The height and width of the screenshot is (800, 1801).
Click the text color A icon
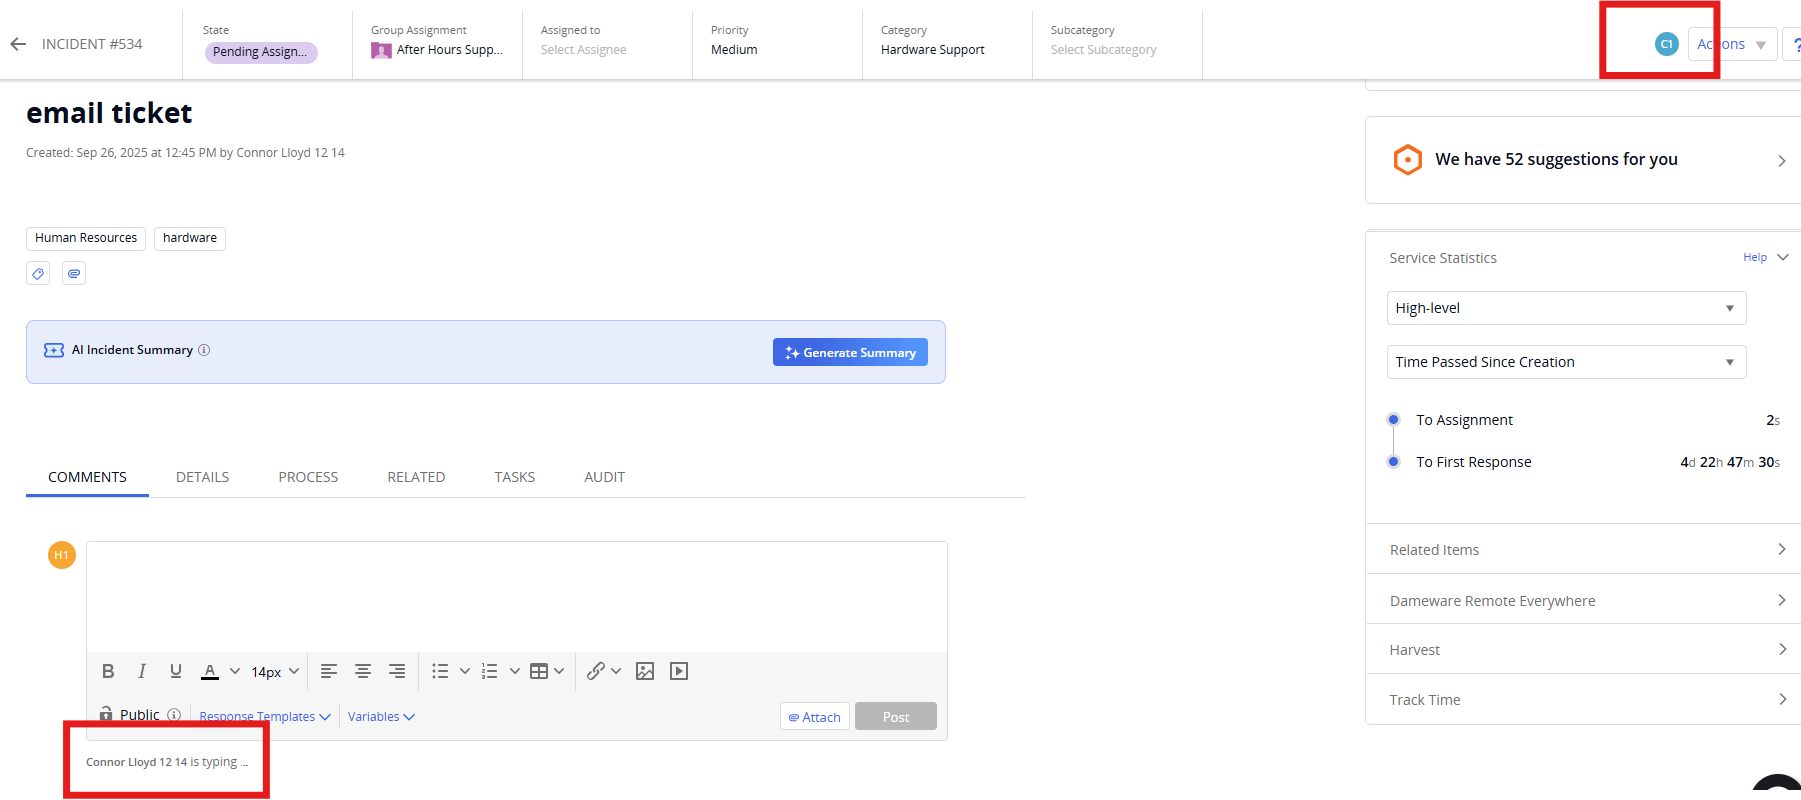coord(210,671)
